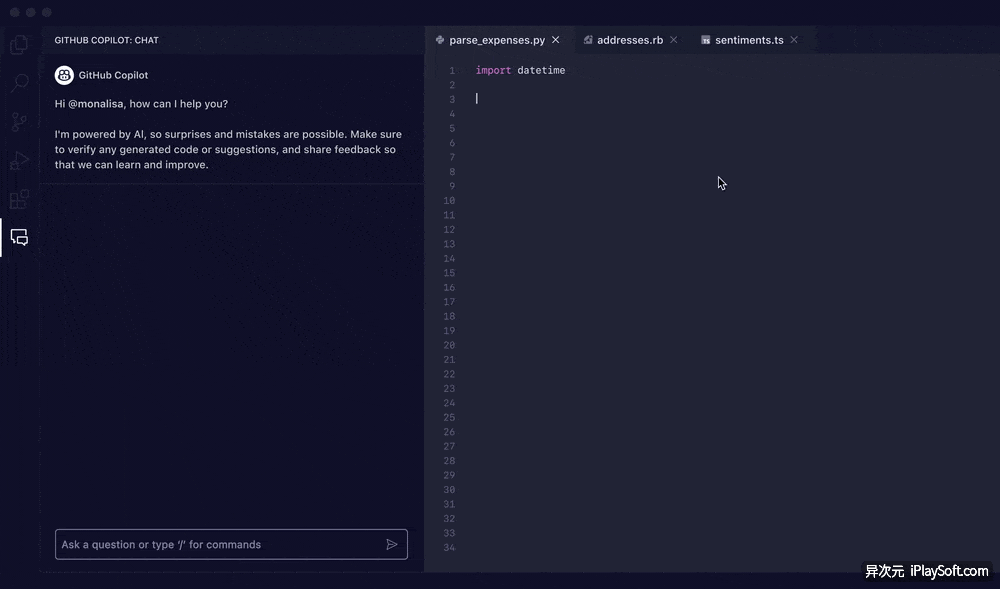
Task: Open the Run and Debug icon
Action: pyautogui.click(x=19, y=160)
